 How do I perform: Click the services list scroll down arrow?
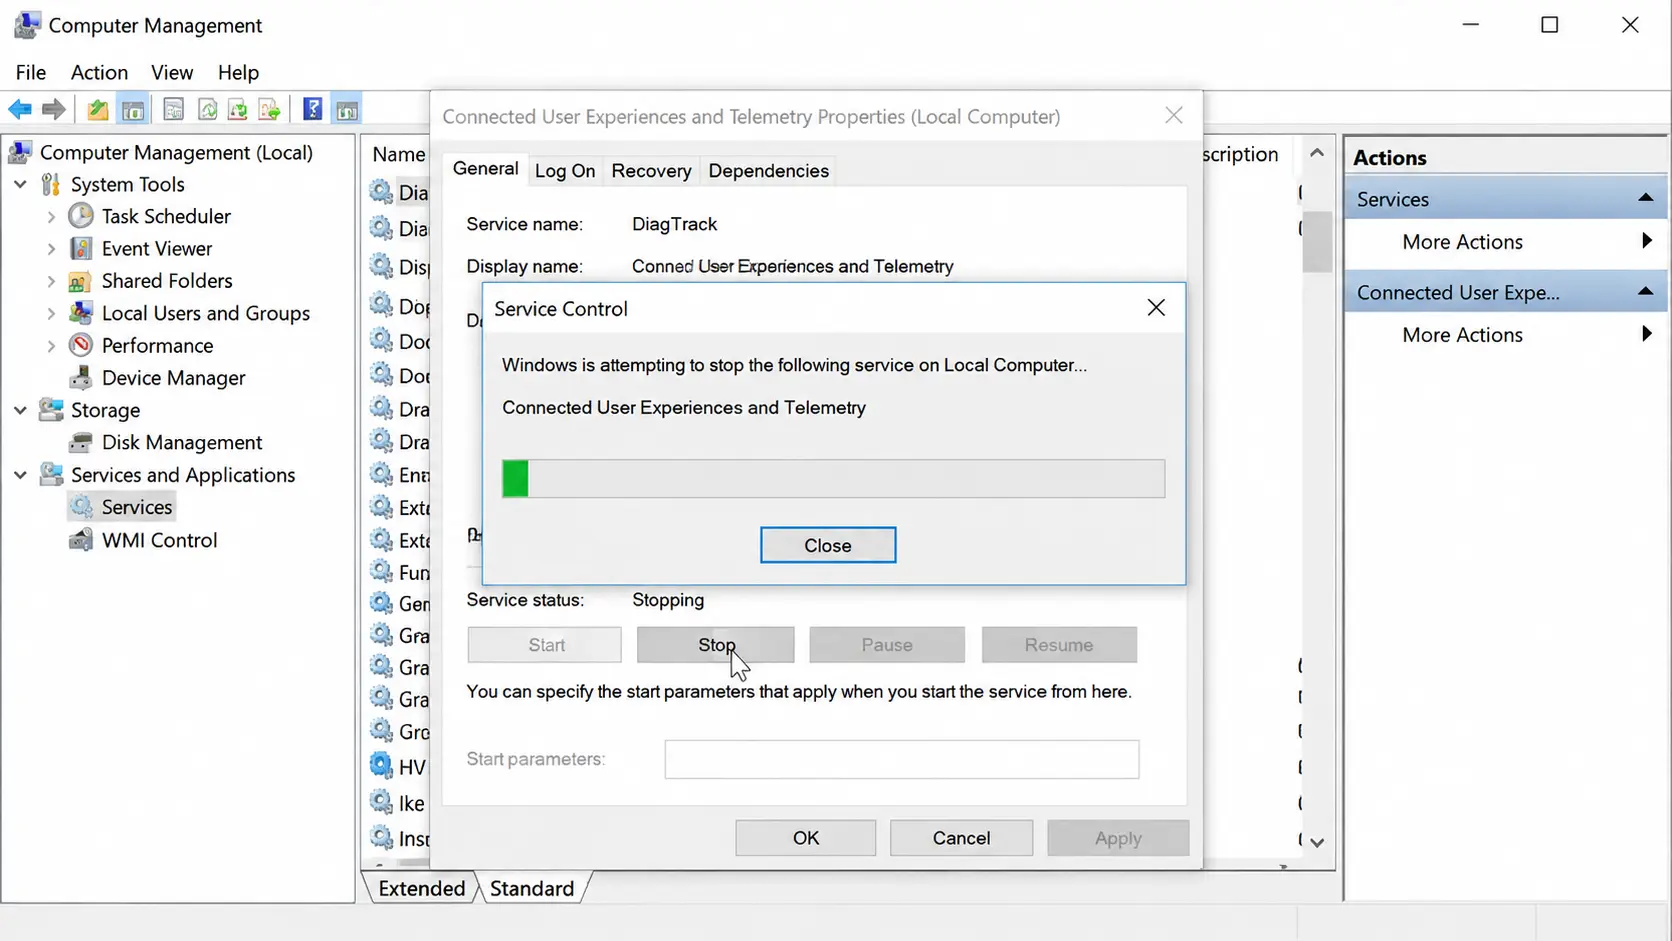point(1317,843)
